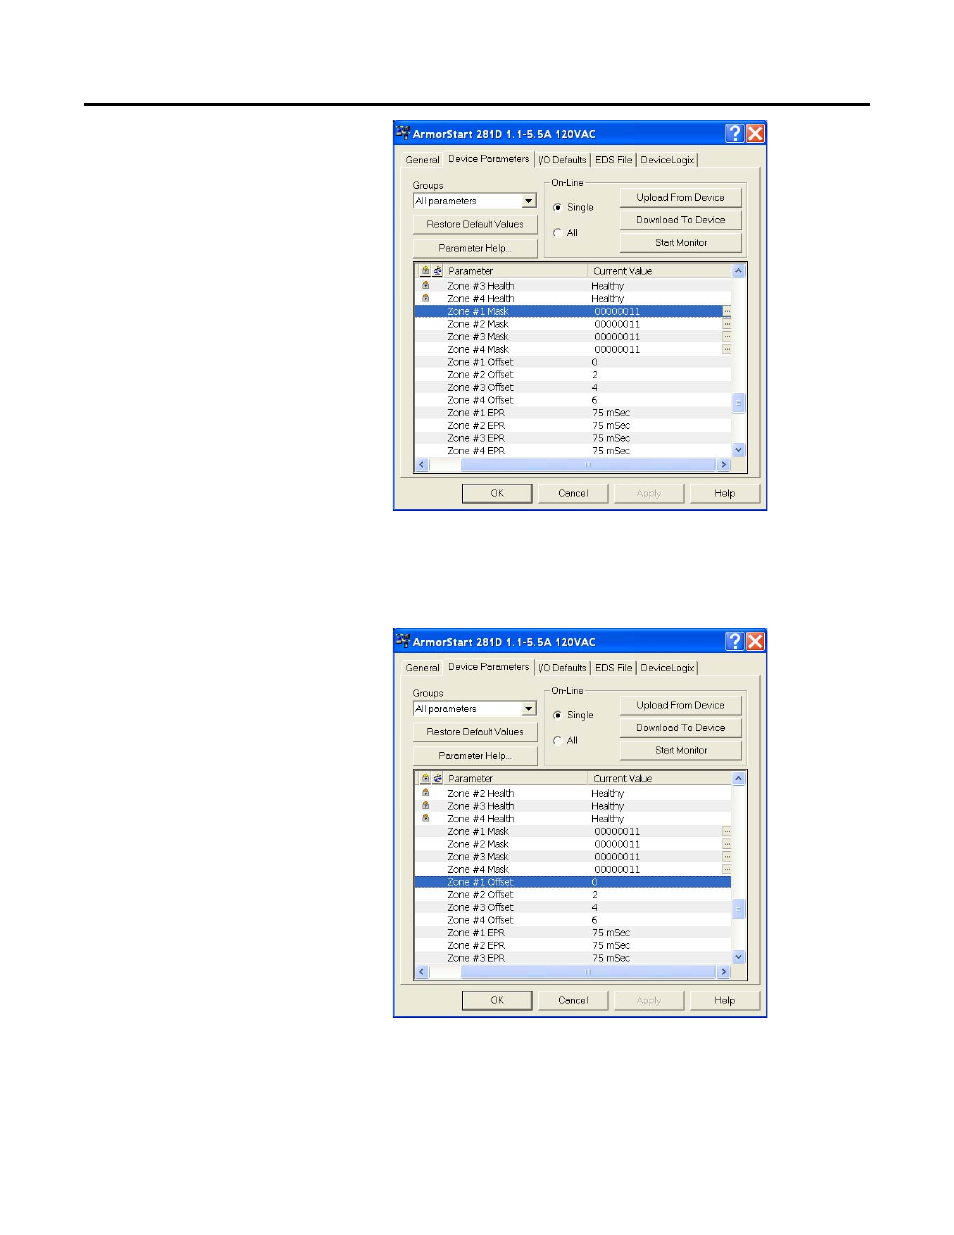
Task: Click 'Parameter' column header in lower dialog
Action: coord(515,778)
